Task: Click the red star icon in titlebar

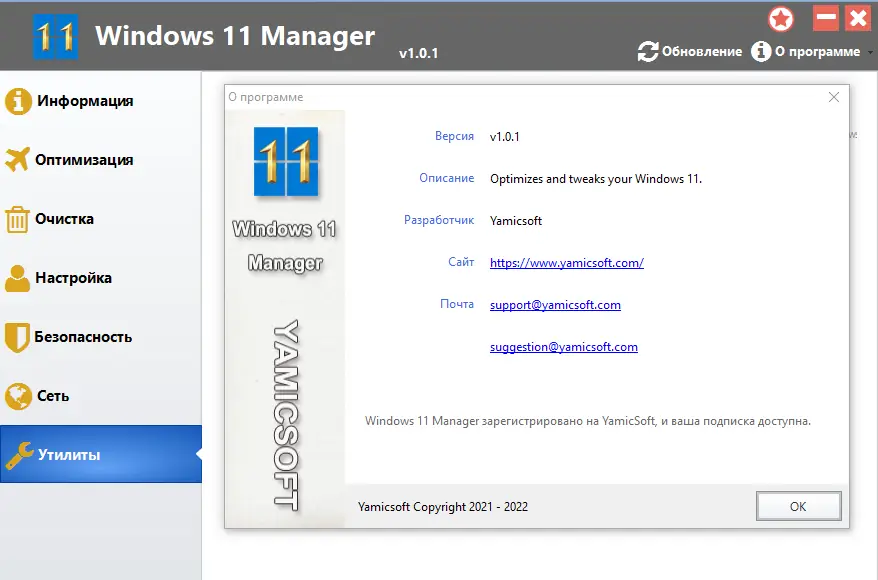Action: 781,18
